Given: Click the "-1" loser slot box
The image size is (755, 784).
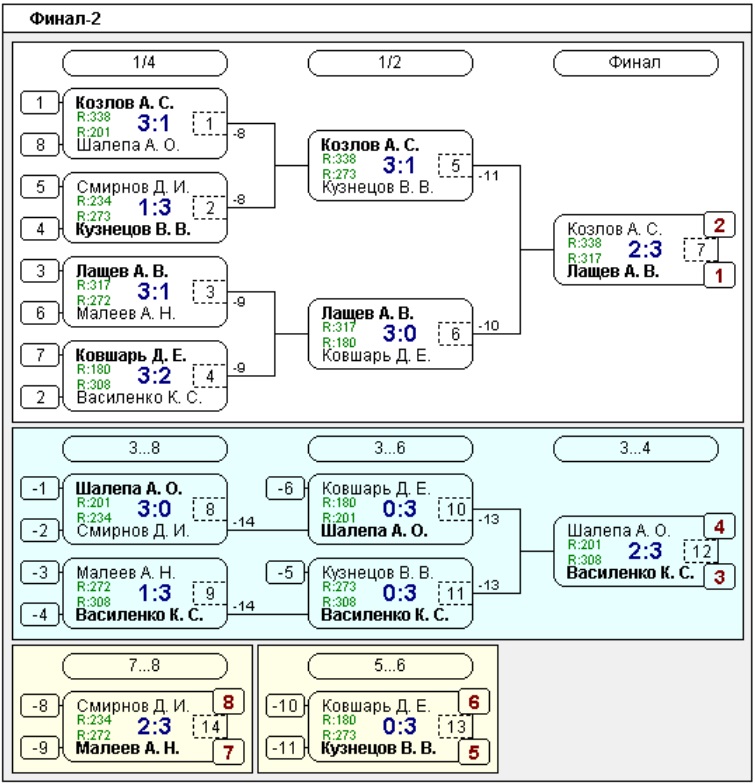Looking at the screenshot, I should 40,488.
